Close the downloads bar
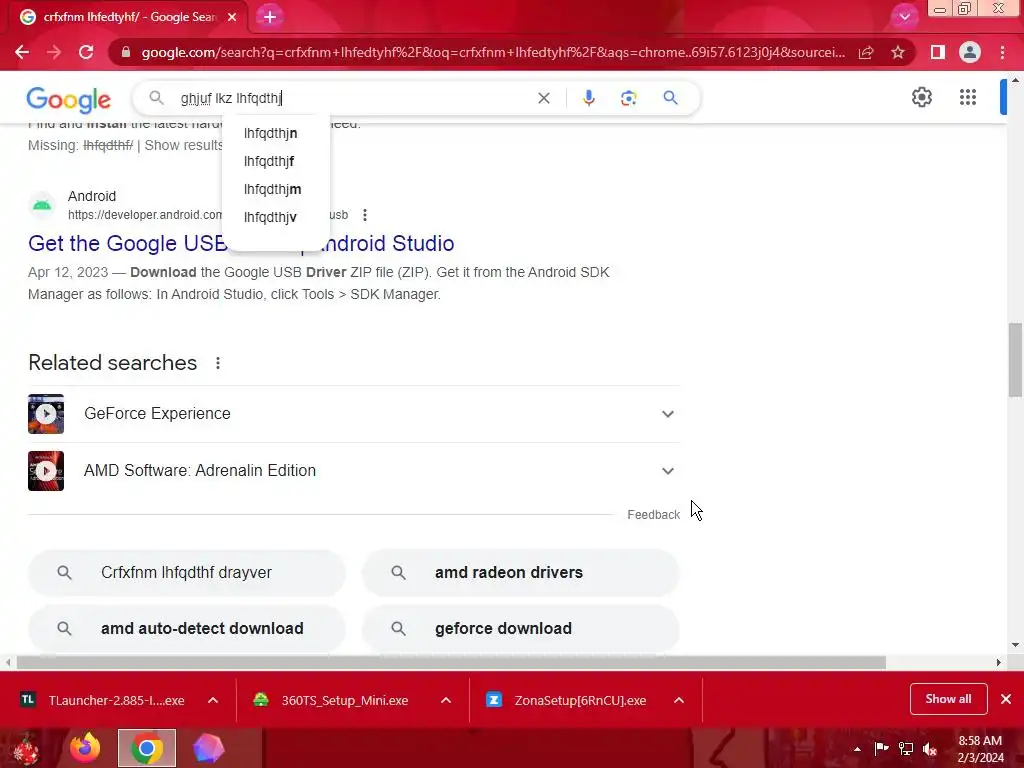 click(x=1006, y=699)
